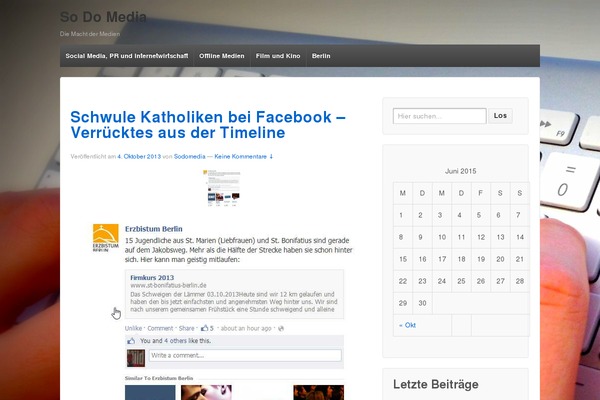Open the Berlin menu item

(321, 56)
